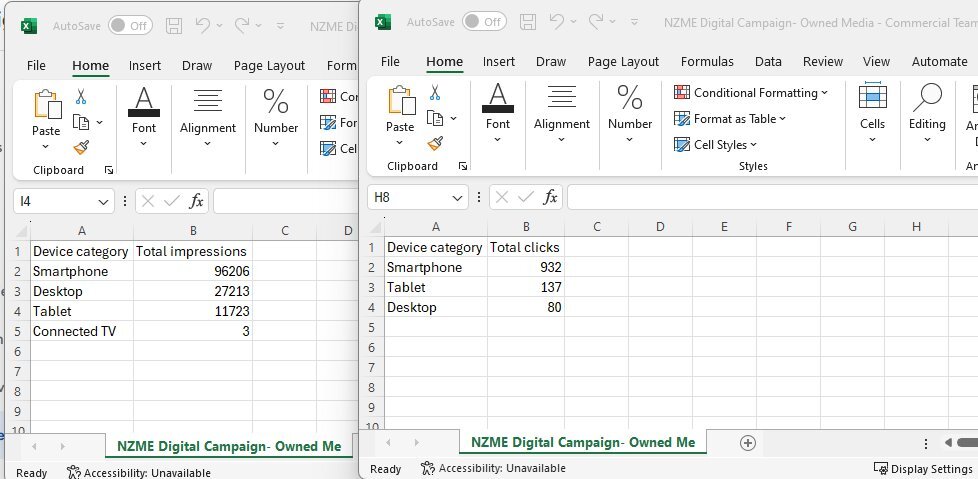Click Insert Function fx in clicks workbook

point(550,197)
